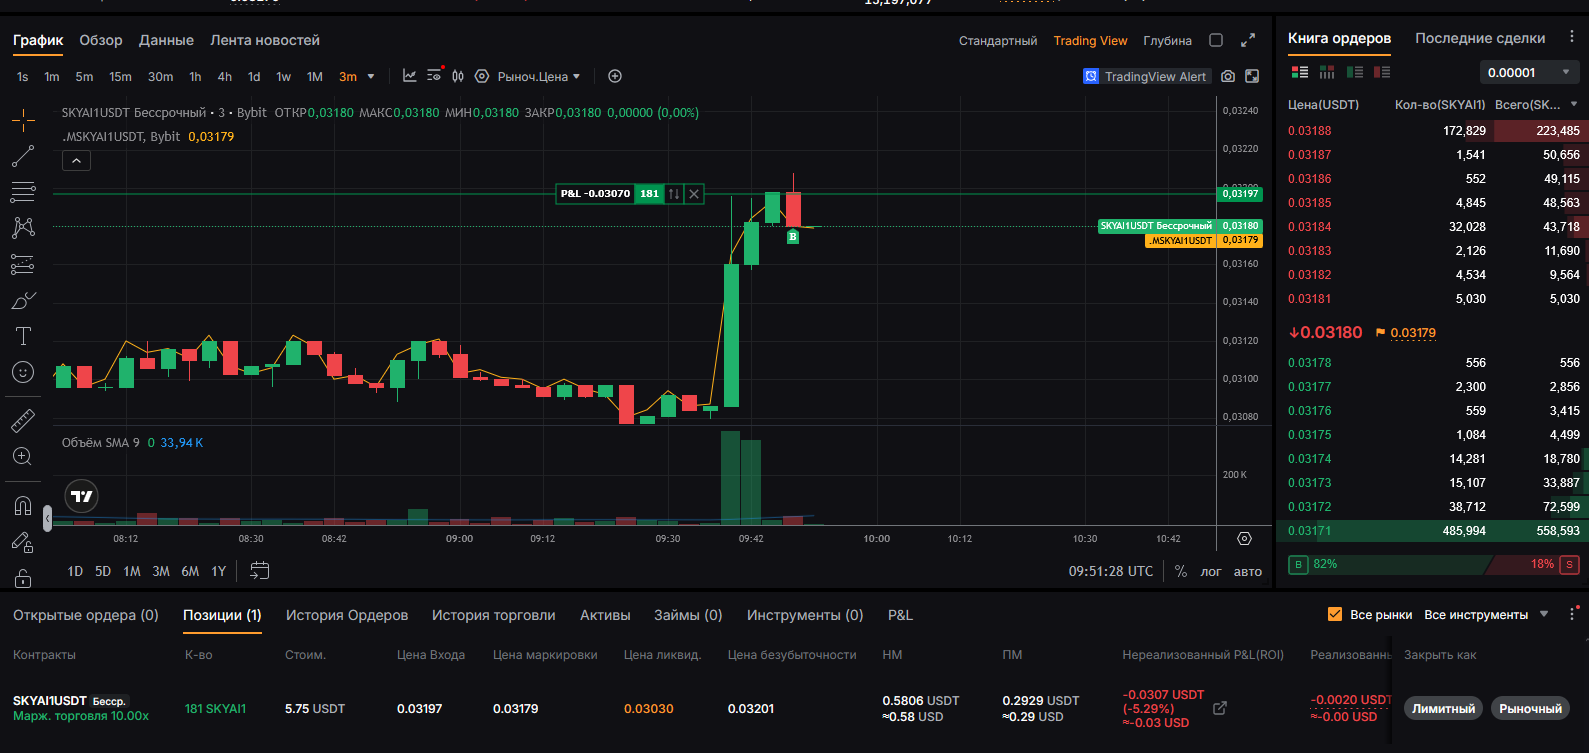Open the emoji icons tool
Image resolution: width=1589 pixels, height=753 pixels.
coord(23,372)
